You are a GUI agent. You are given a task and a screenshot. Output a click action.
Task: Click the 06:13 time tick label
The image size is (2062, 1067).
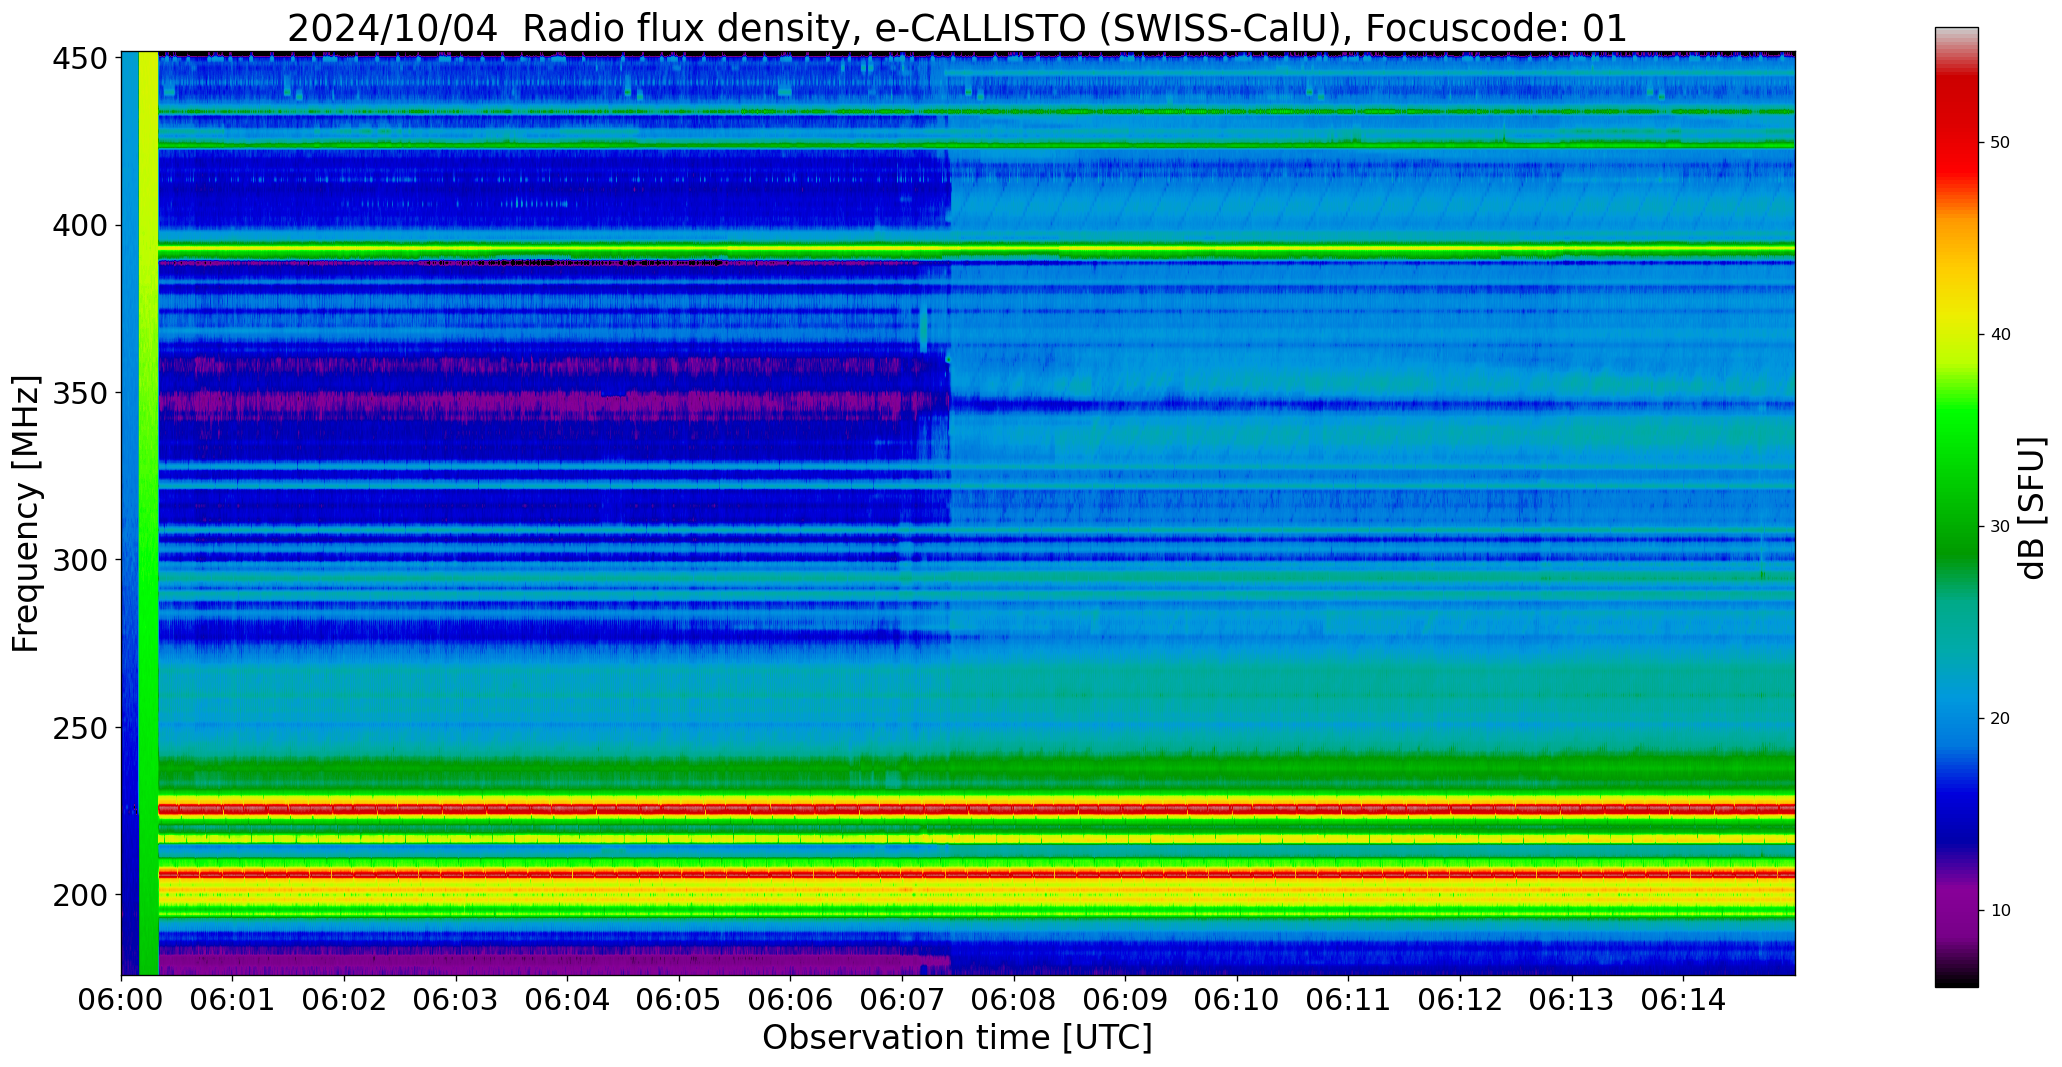1572,1000
